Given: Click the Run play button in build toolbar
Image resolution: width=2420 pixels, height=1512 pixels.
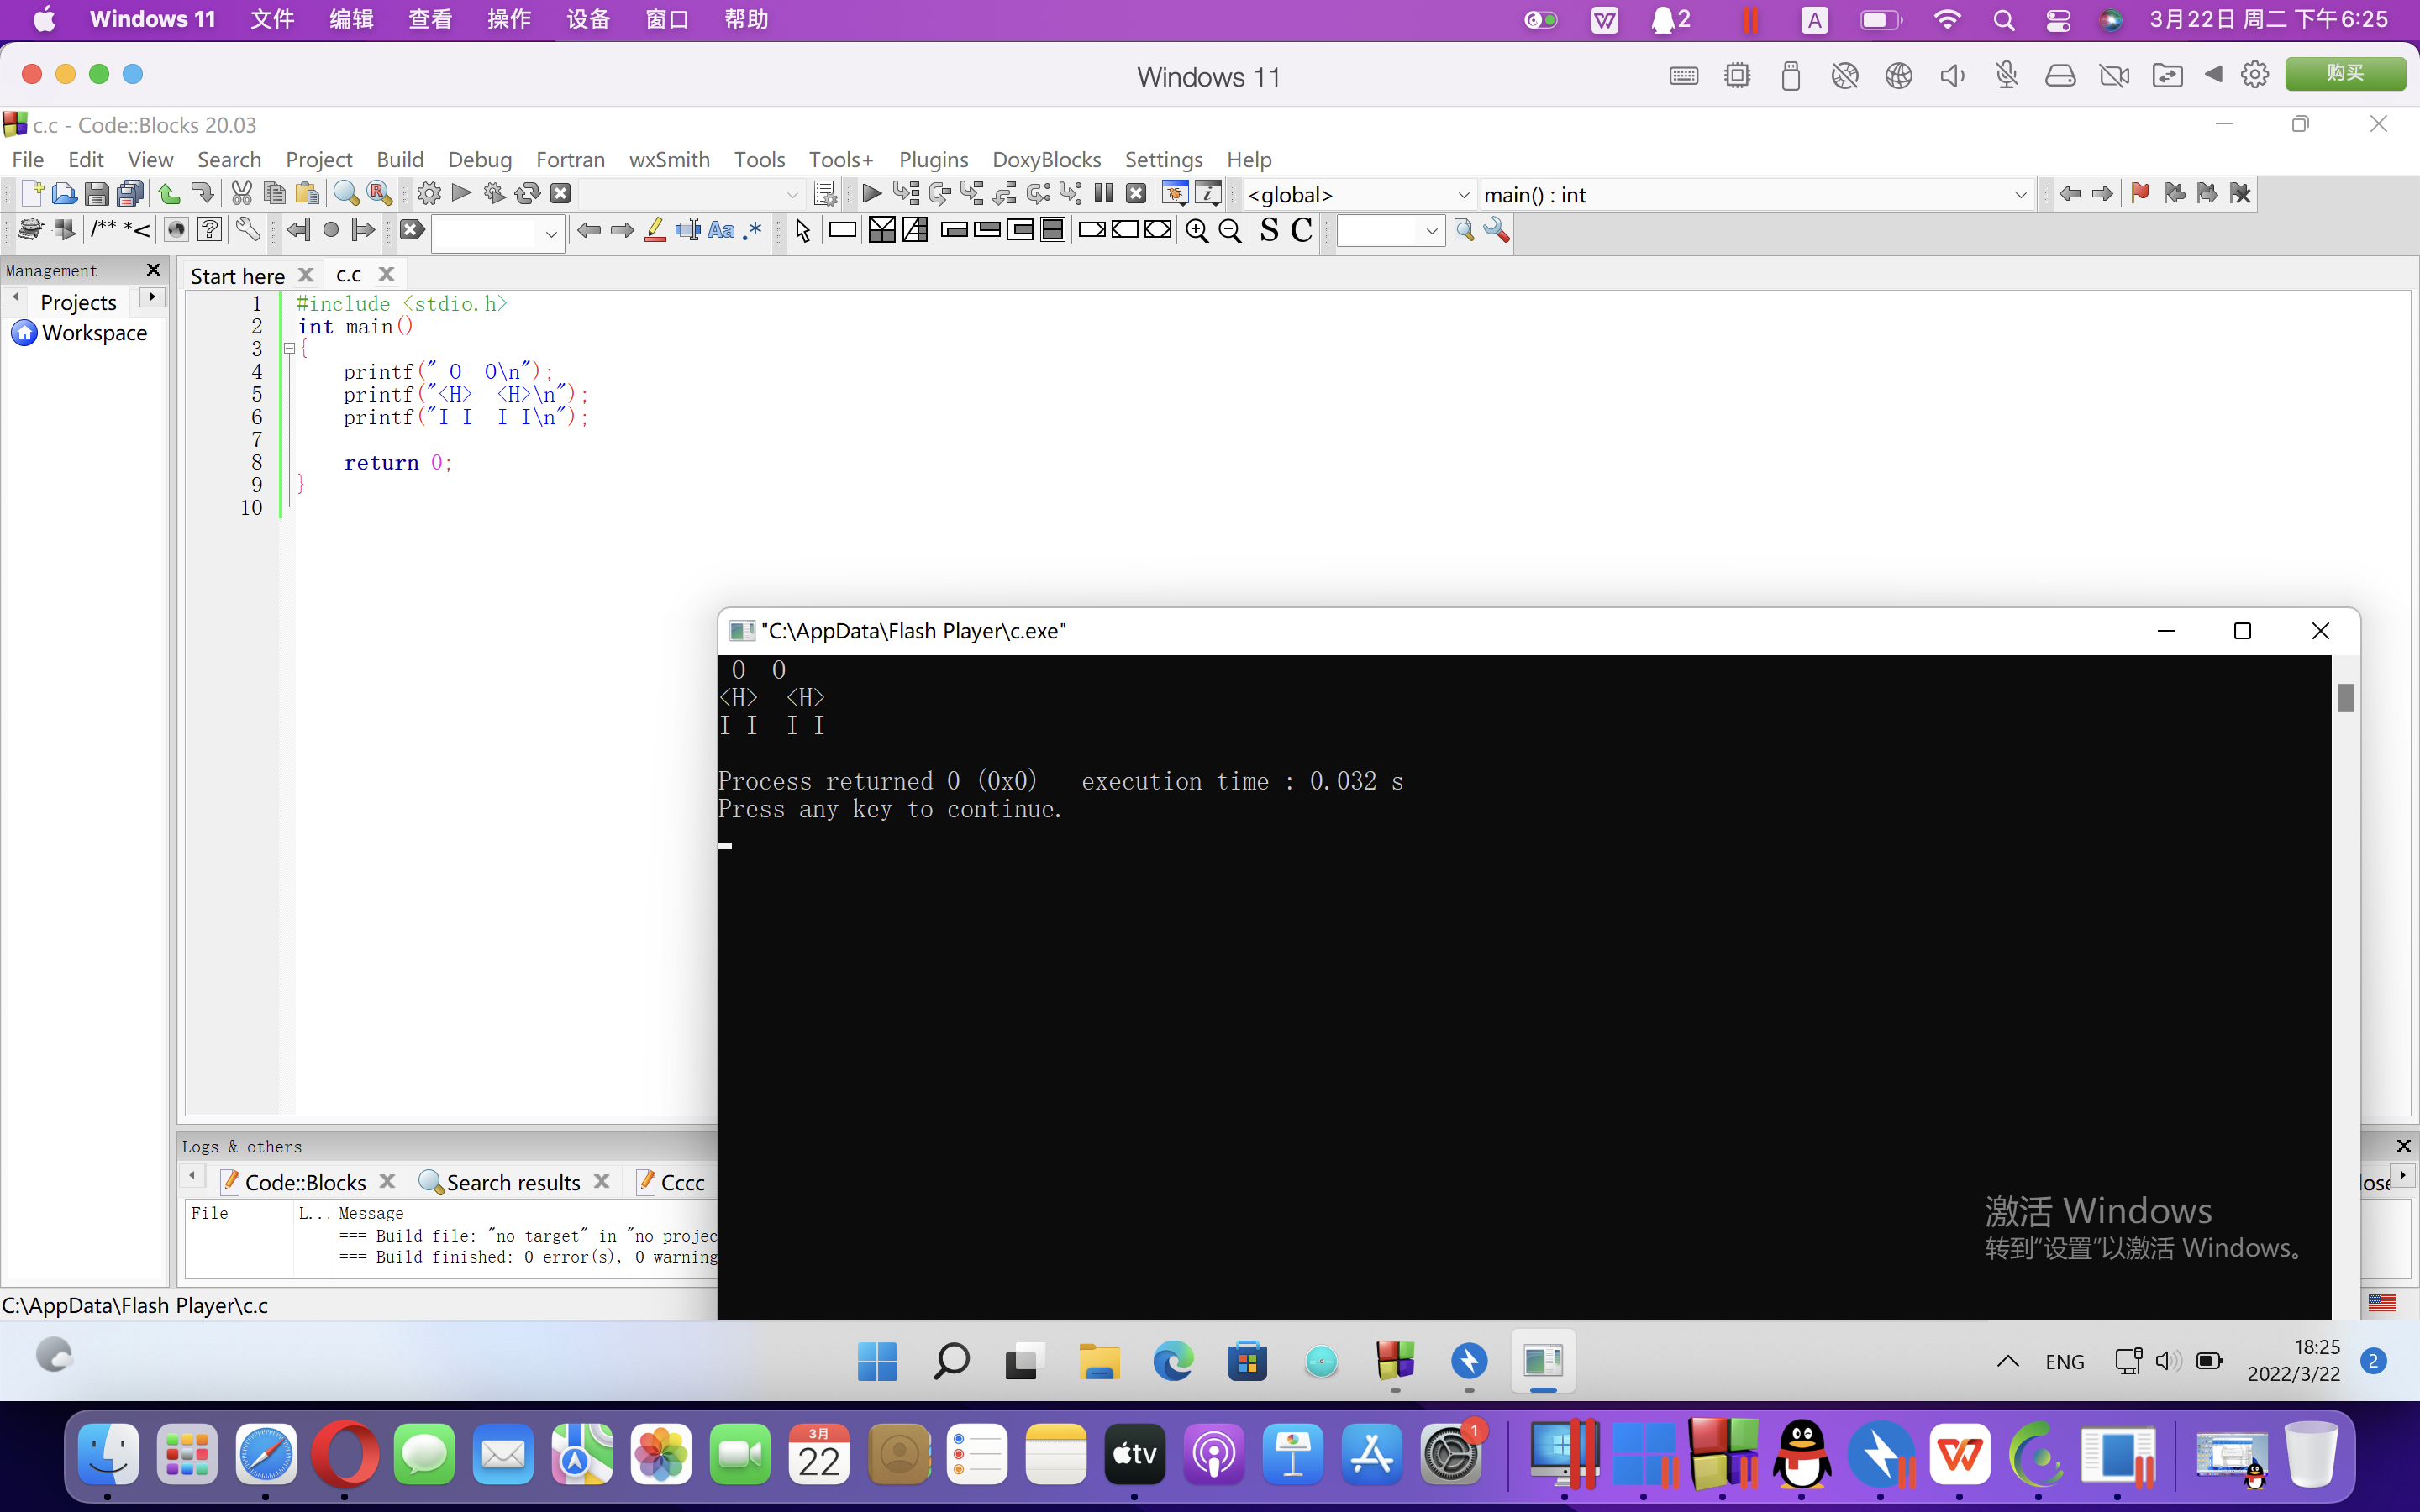Looking at the screenshot, I should coord(461,193).
